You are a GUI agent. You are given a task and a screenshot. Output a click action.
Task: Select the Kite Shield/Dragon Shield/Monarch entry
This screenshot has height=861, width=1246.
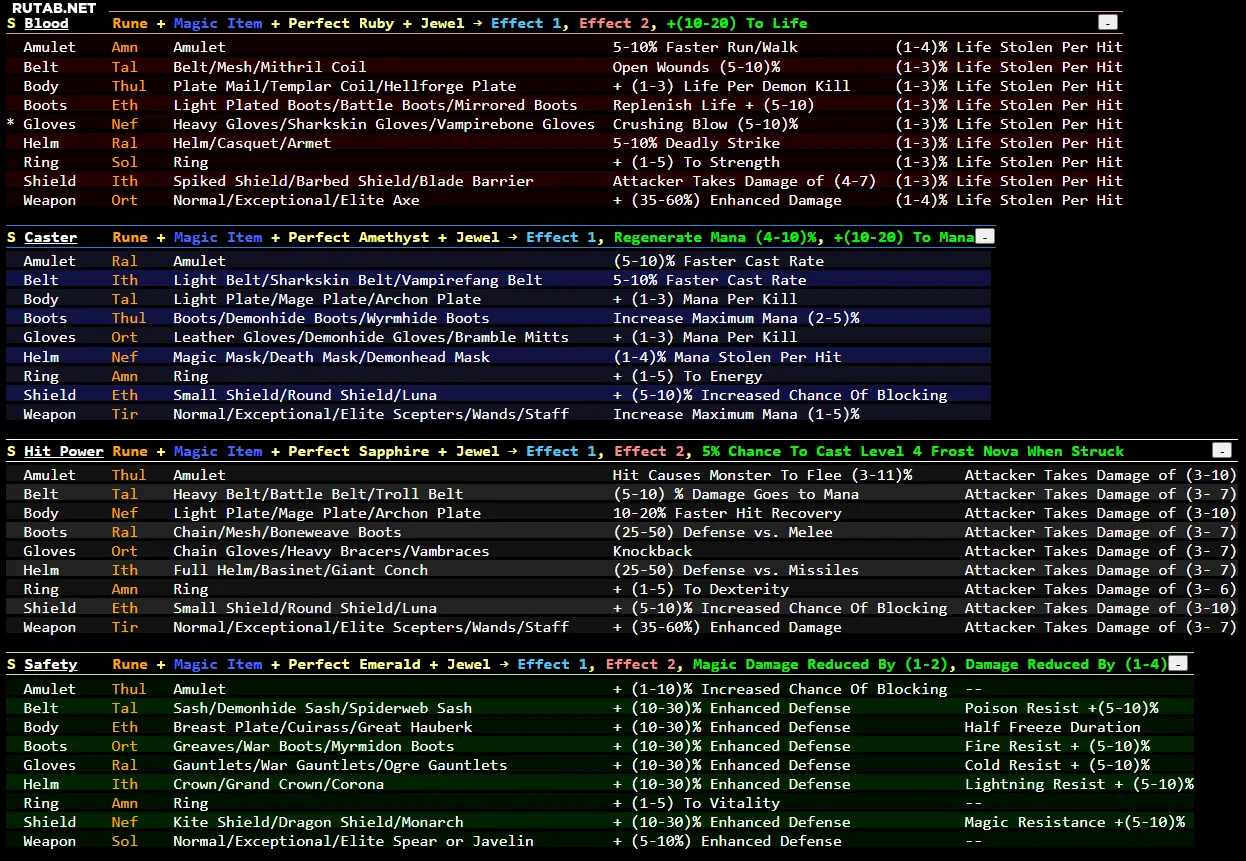[318, 822]
